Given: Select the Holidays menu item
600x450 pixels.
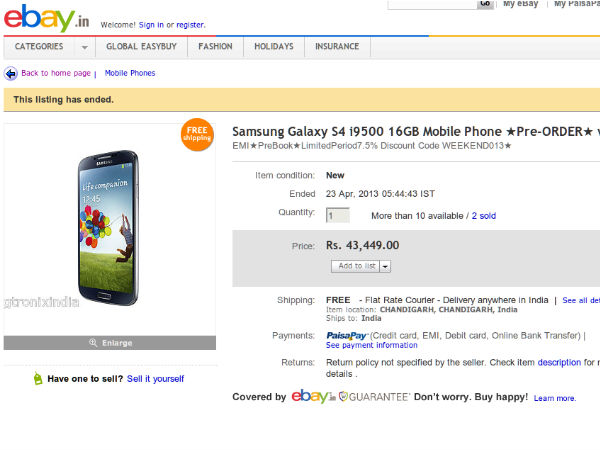Looking at the screenshot, I should (274, 47).
